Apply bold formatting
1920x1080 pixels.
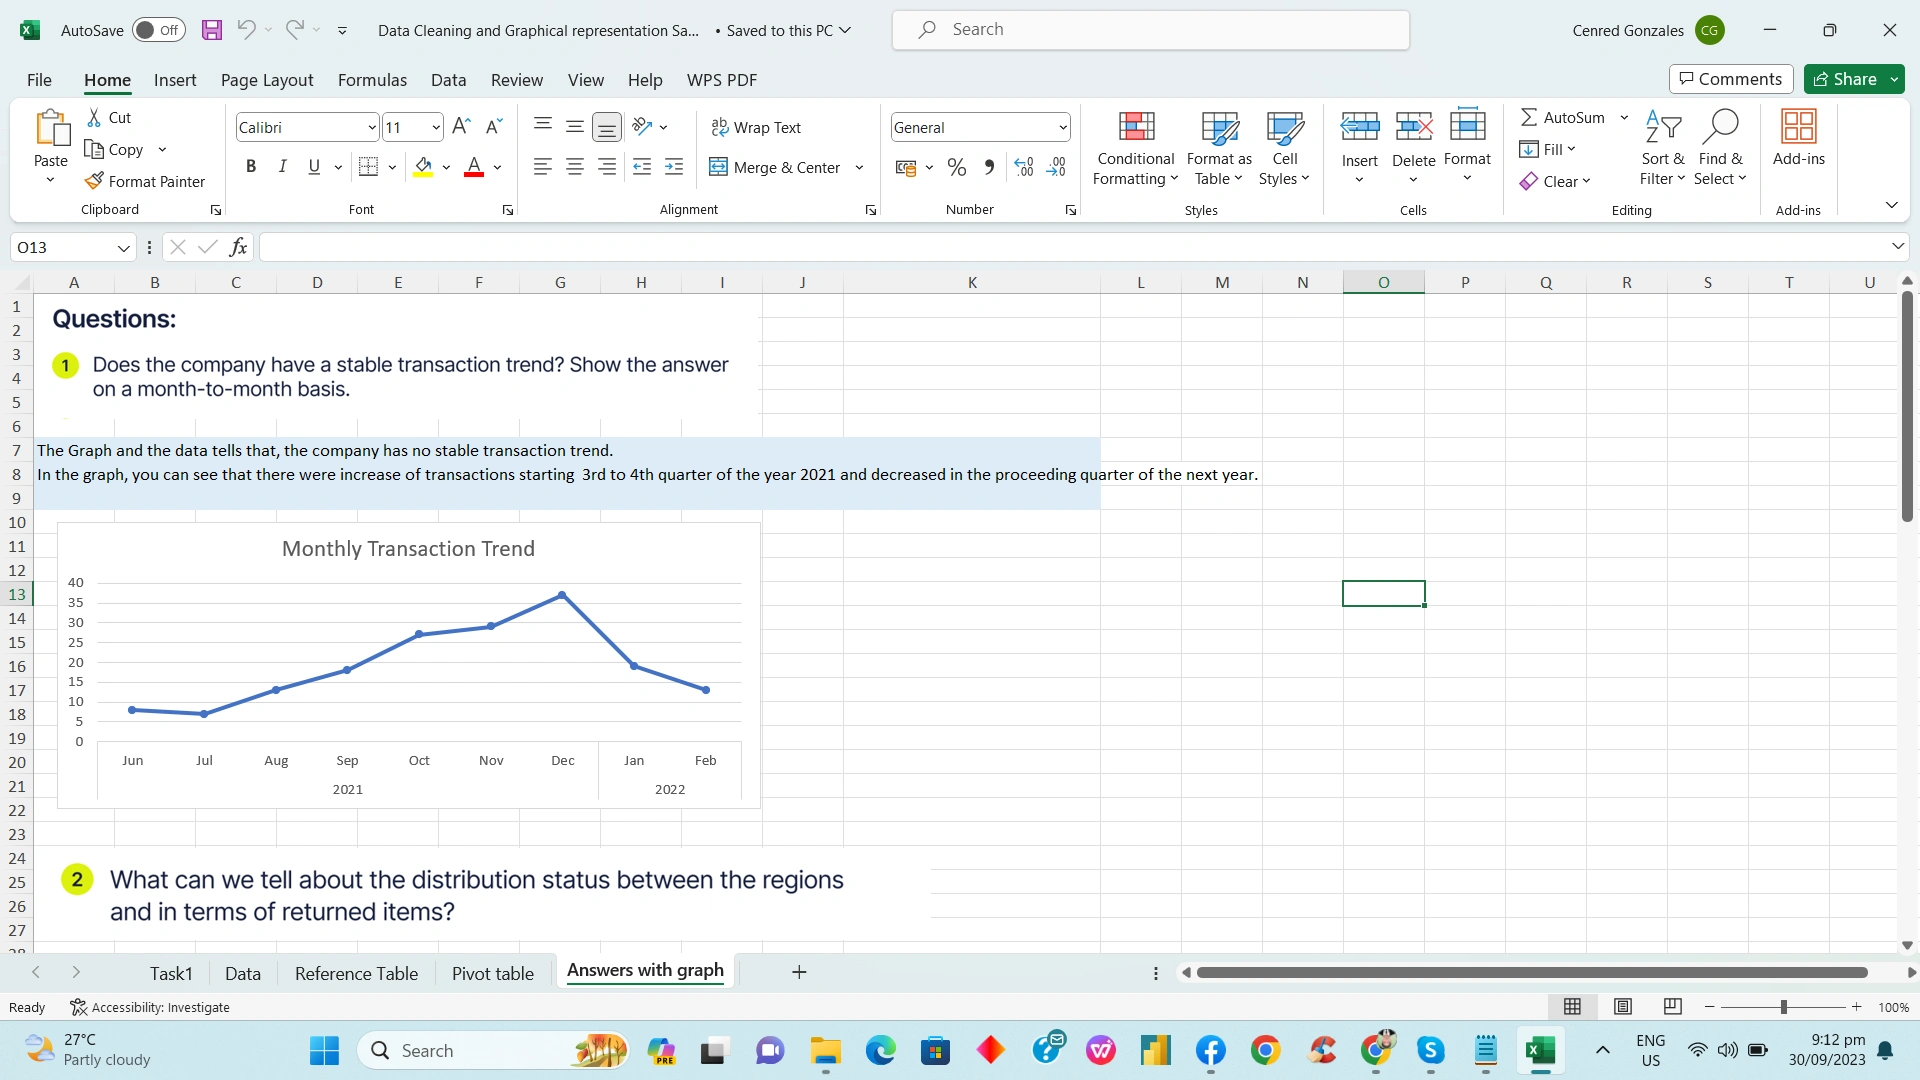[251, 166]
